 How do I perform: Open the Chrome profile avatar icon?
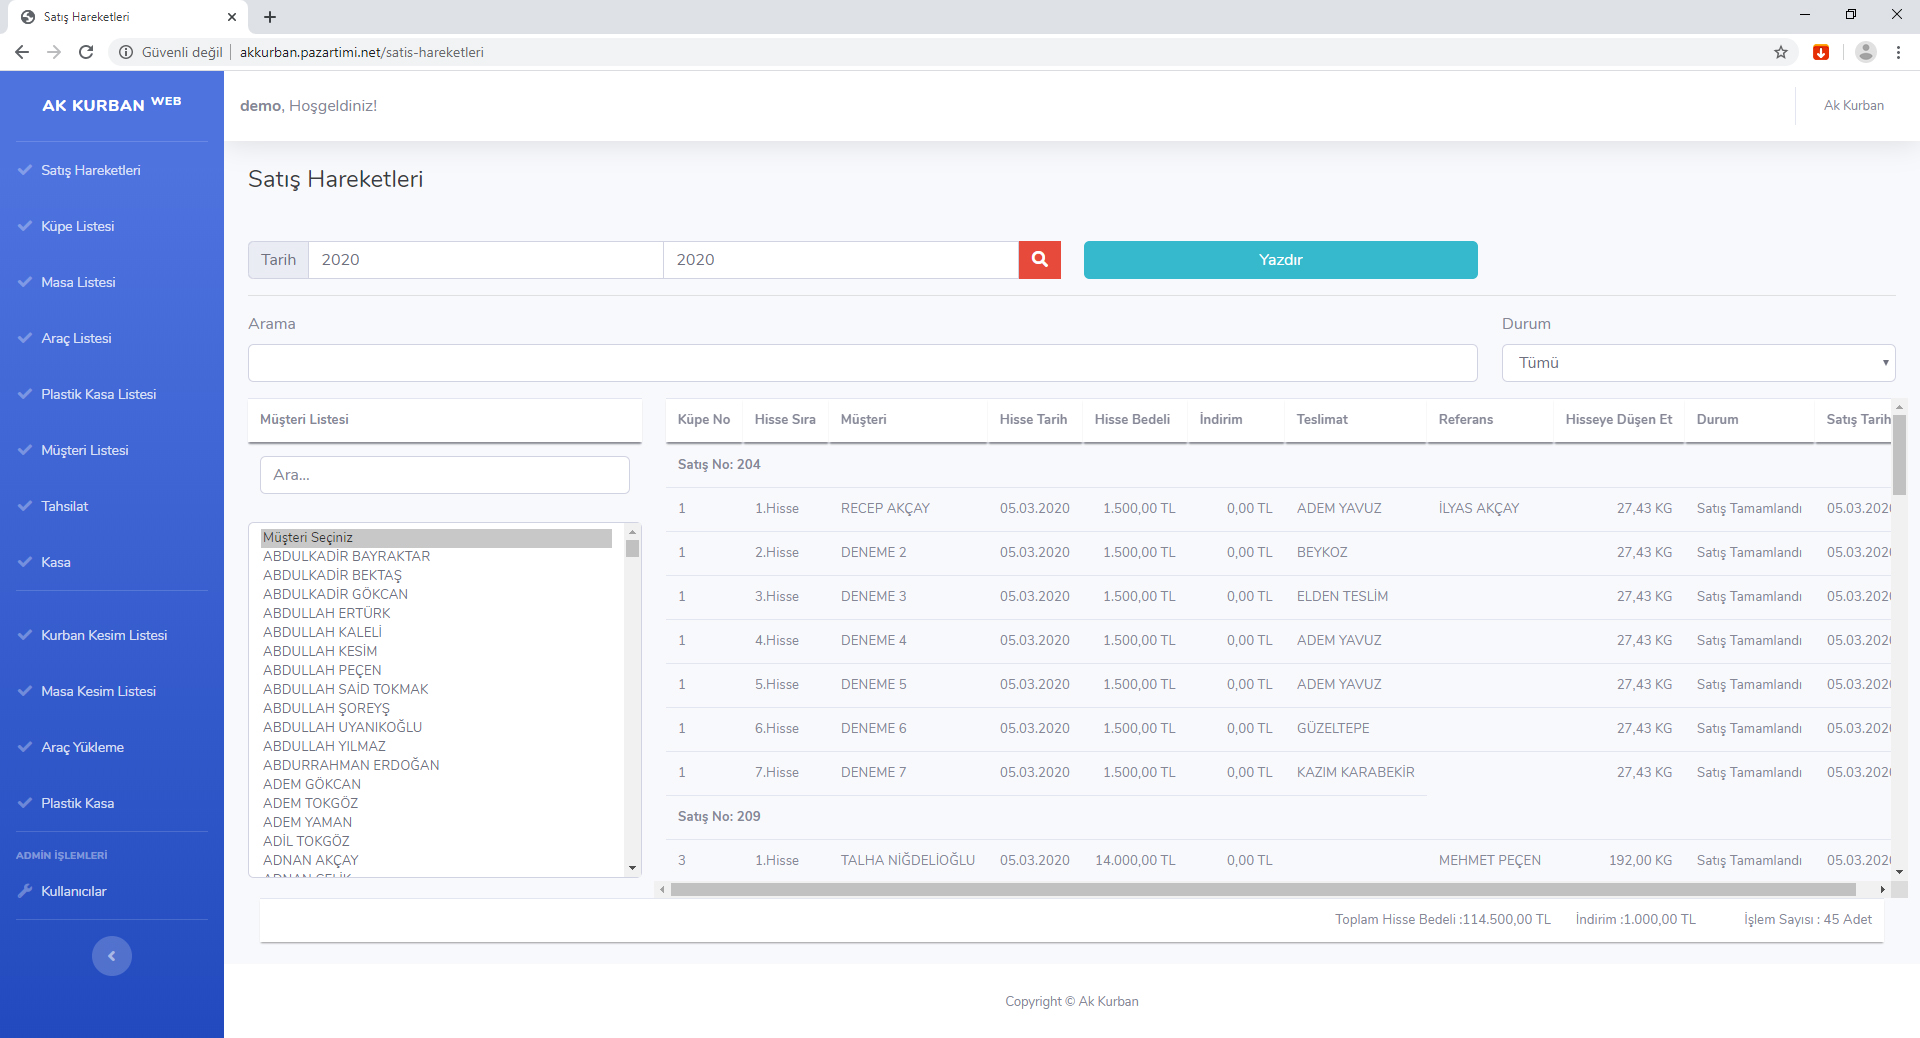click(x=1865, y=52)
